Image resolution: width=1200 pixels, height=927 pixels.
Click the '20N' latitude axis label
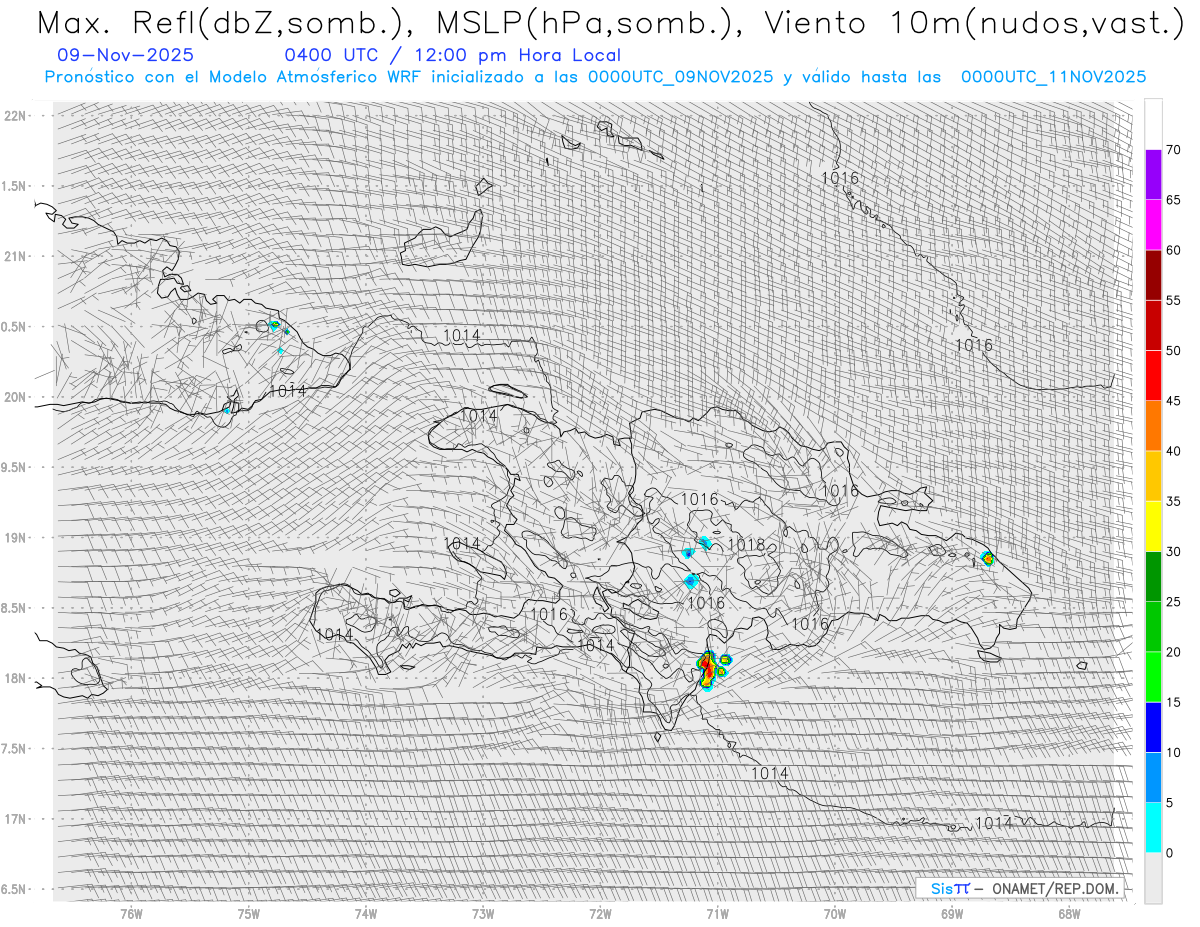pos(14,397)
